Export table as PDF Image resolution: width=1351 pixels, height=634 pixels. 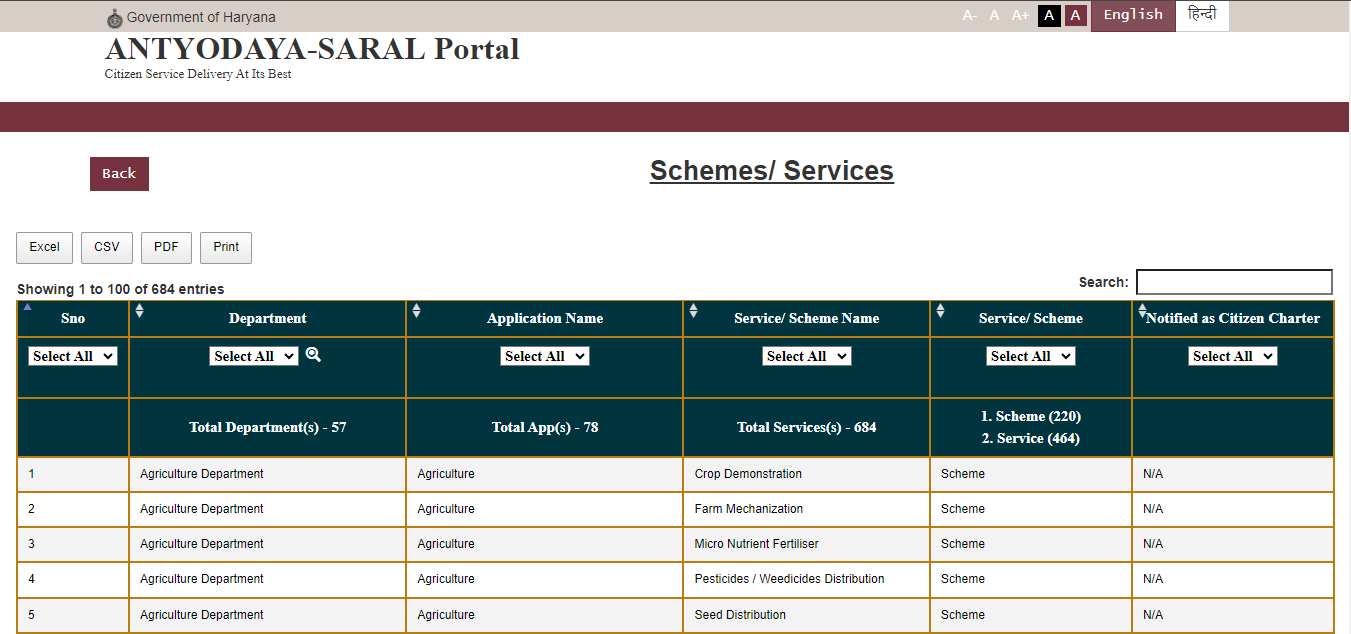click(x=166, y=248)
